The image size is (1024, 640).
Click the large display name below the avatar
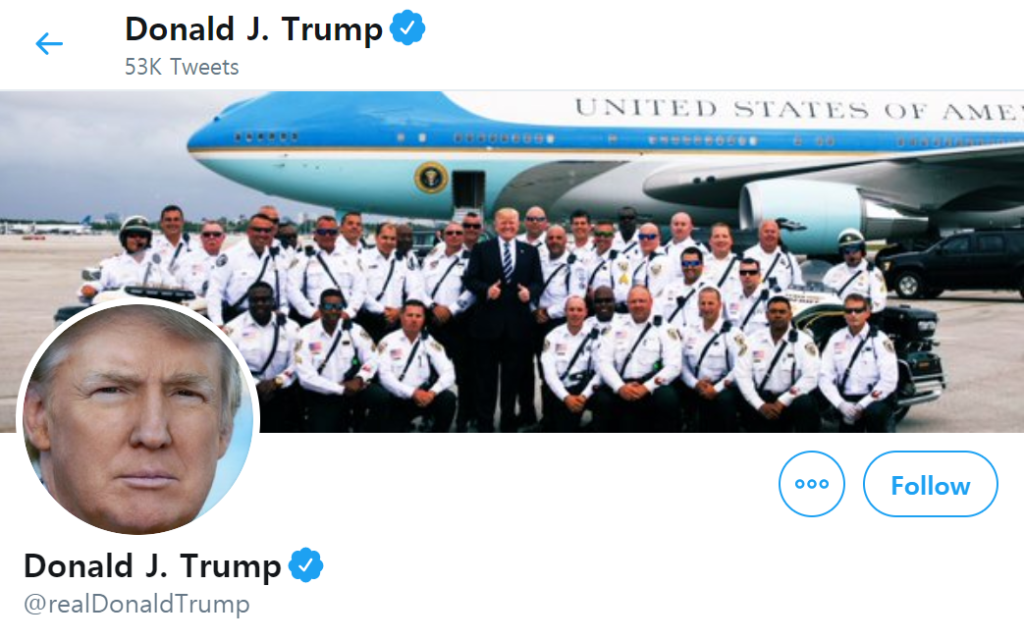tap(152, 566)
